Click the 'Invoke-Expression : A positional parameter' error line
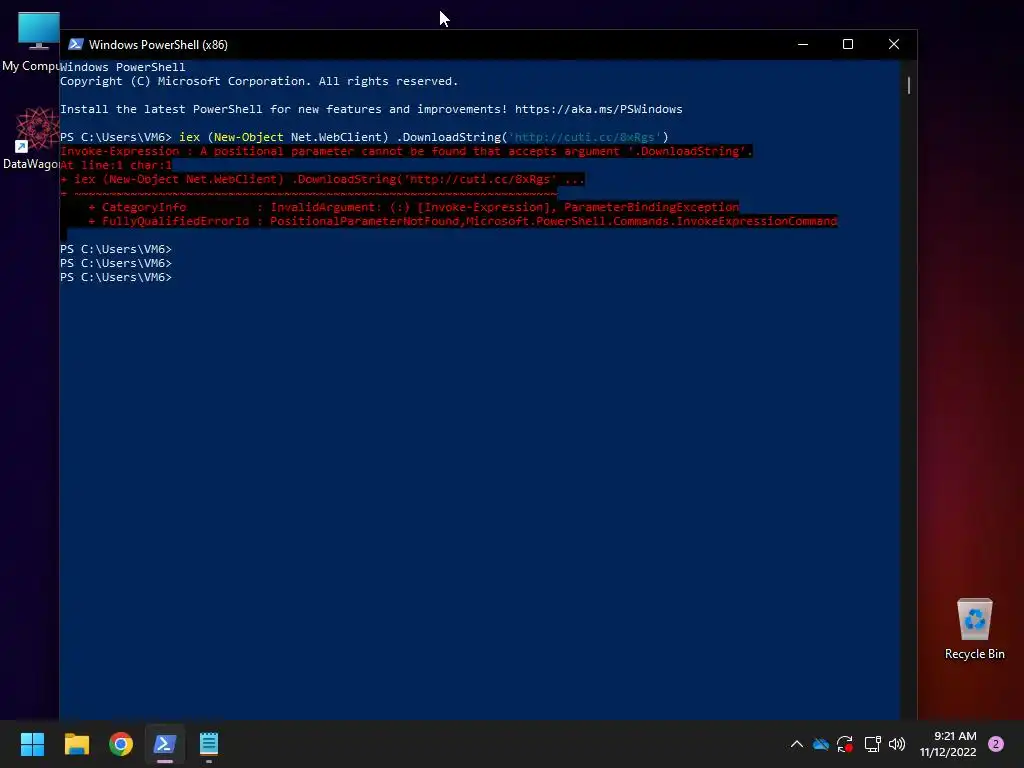 coord(406,152)
